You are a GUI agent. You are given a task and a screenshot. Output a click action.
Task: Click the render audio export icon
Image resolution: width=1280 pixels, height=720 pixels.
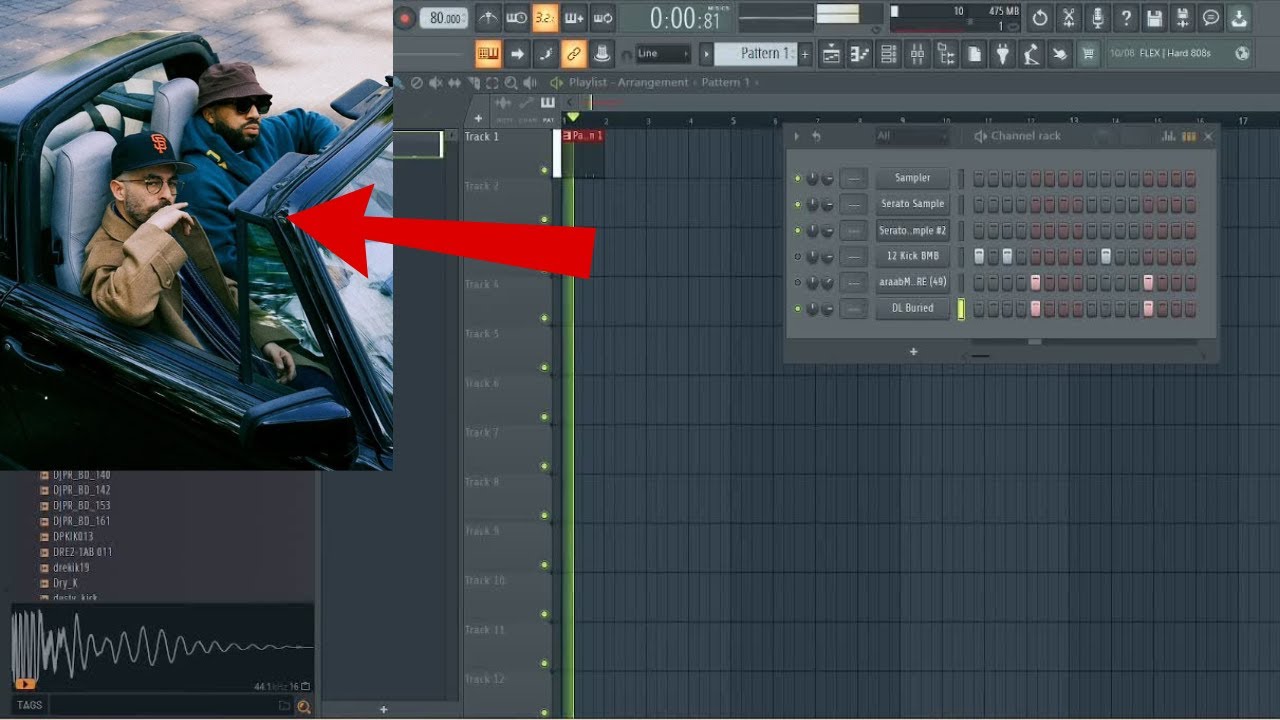pos(1183,18)
